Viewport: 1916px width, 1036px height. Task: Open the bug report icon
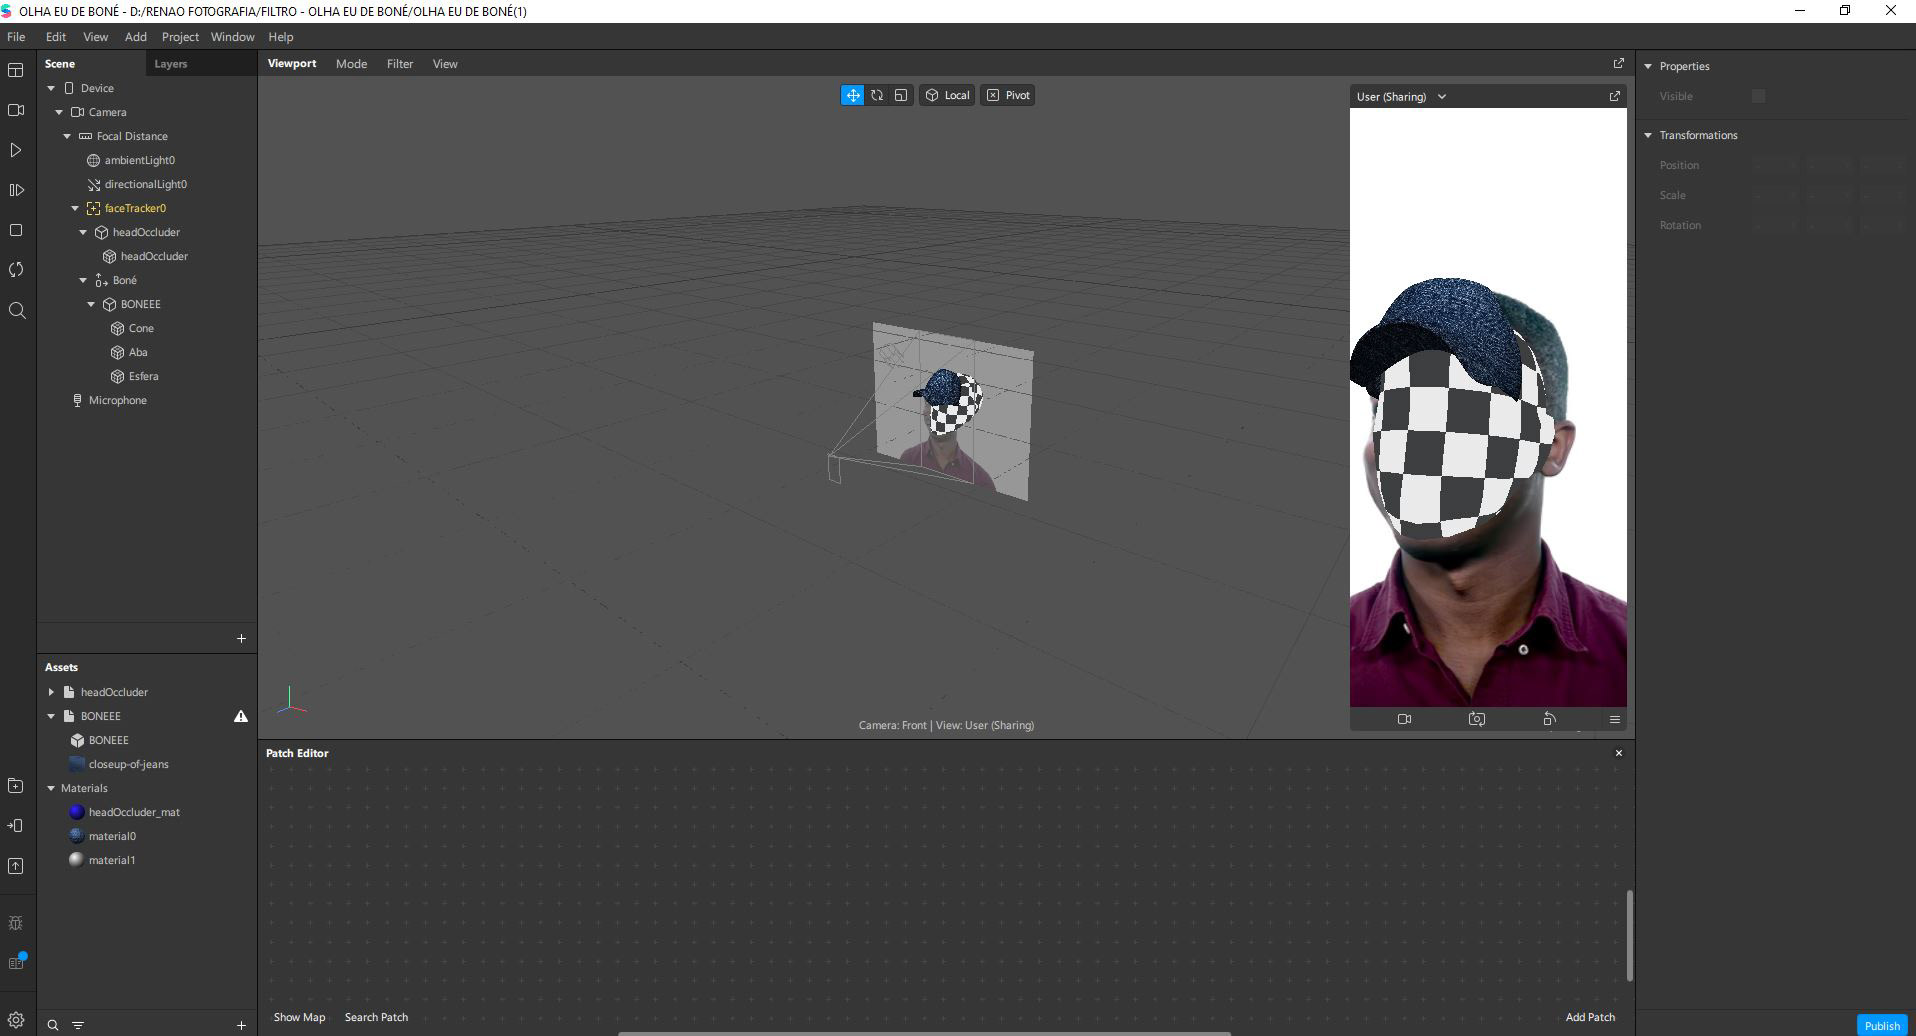[16, 923]
